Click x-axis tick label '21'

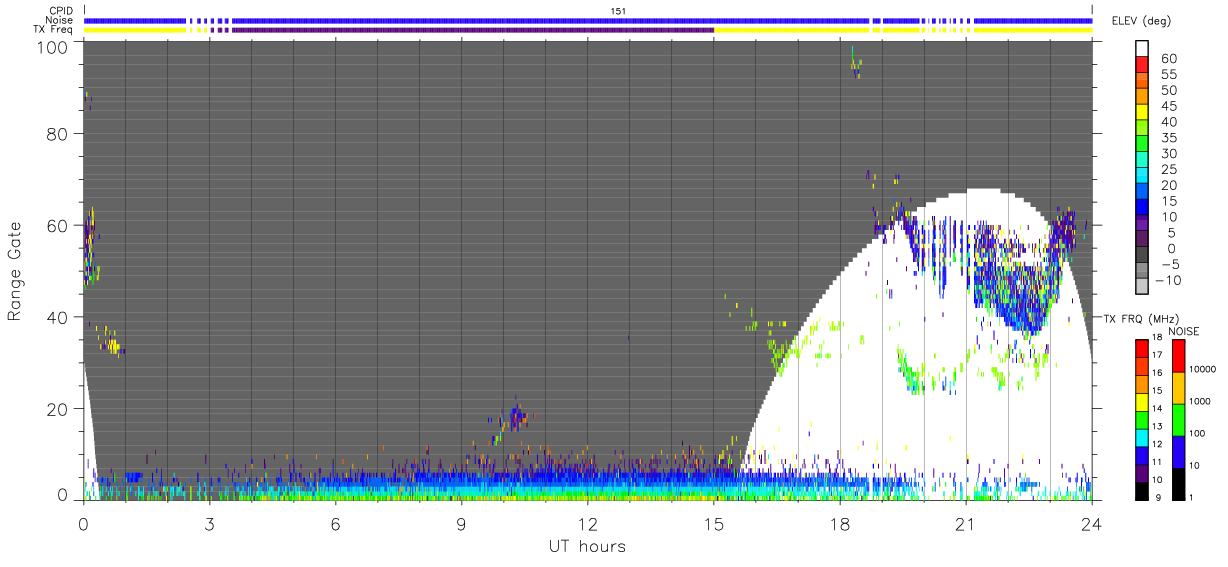pos(965,524)
